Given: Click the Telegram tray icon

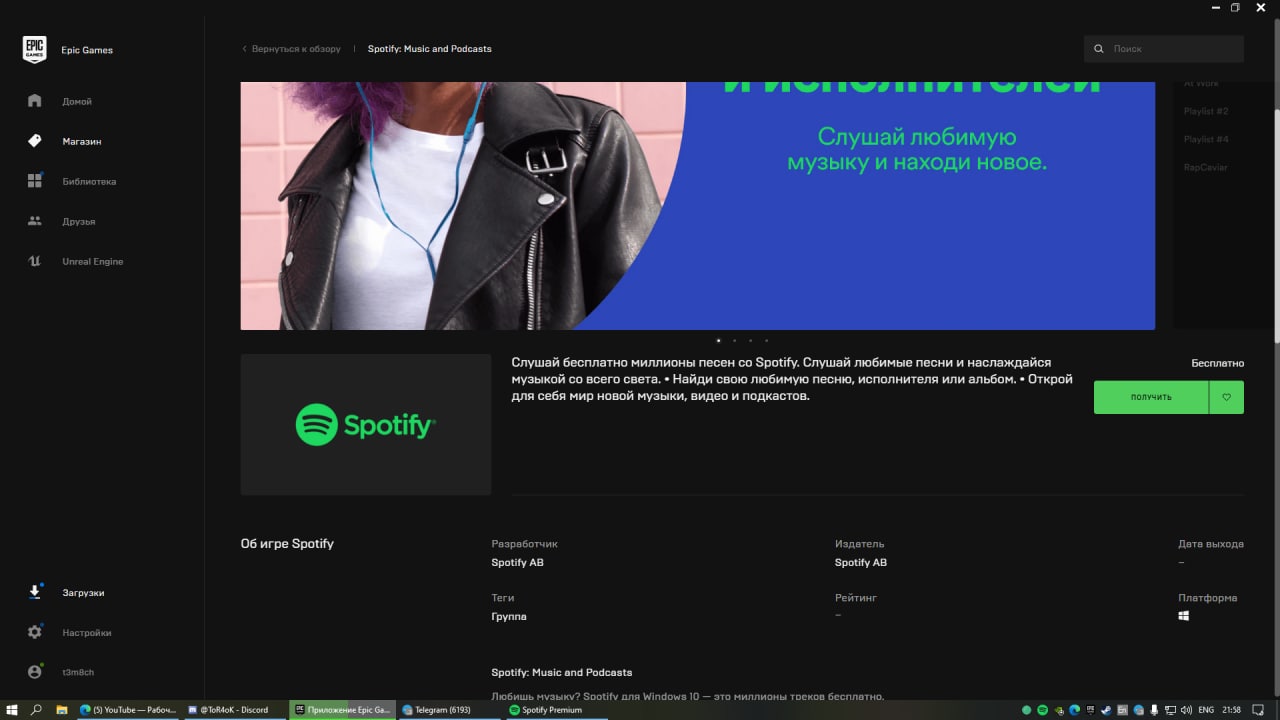Looking at the screenshot, I should point(1138,710).
